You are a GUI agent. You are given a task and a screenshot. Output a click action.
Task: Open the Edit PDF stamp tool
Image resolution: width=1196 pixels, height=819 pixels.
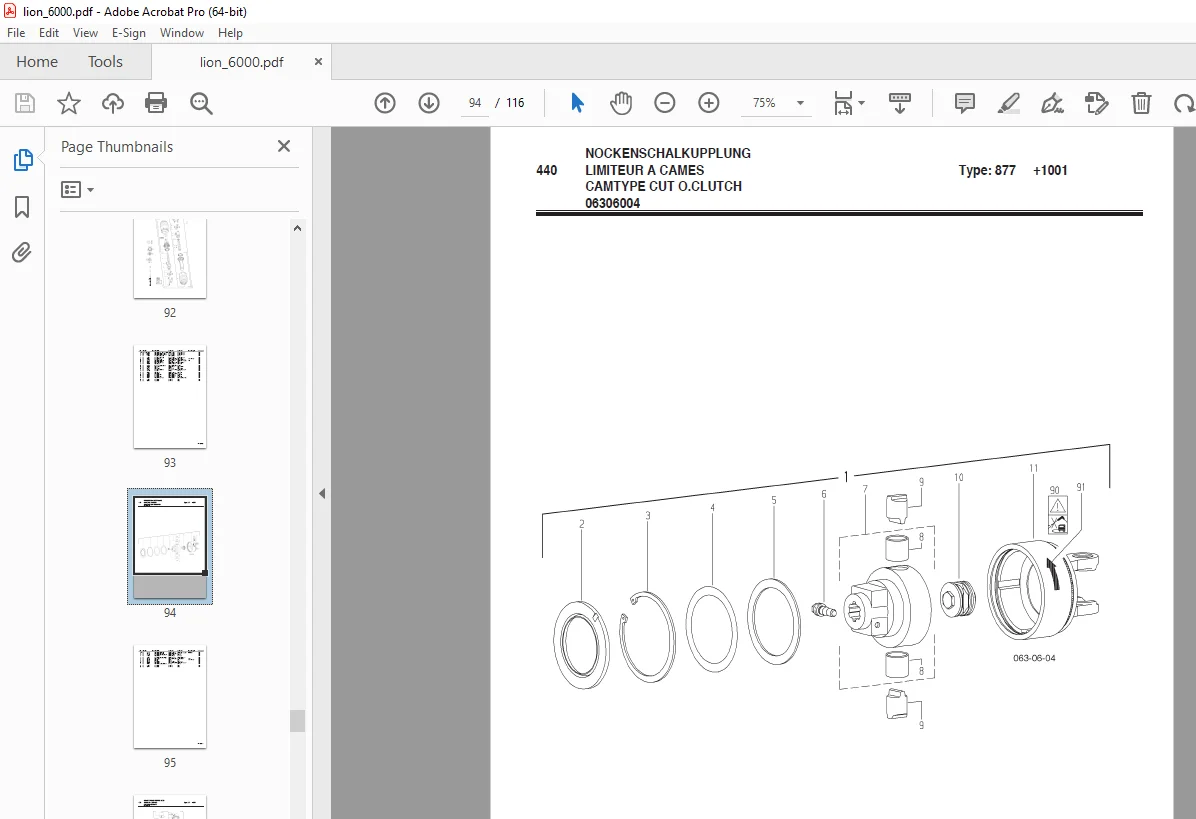coord(1096,103)
